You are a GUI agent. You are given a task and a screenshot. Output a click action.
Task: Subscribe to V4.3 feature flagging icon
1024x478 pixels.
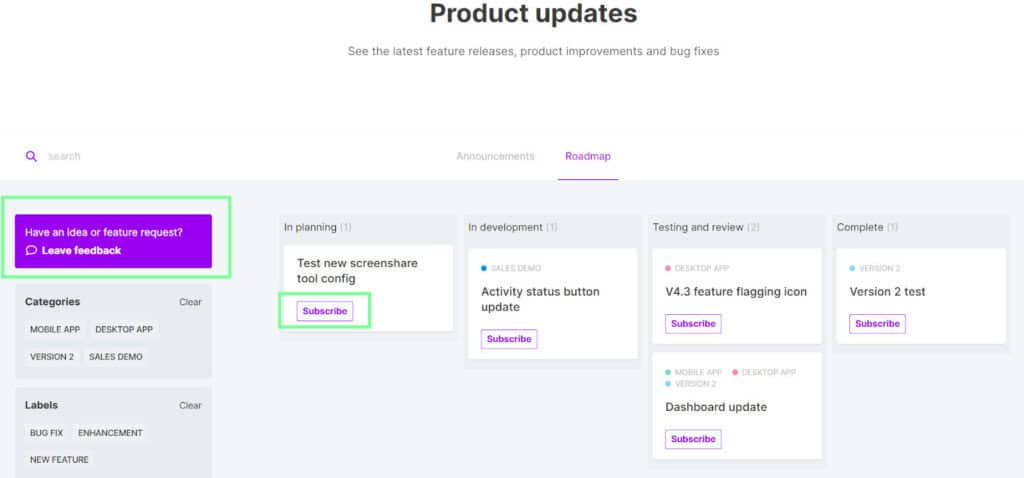(693, 324)
